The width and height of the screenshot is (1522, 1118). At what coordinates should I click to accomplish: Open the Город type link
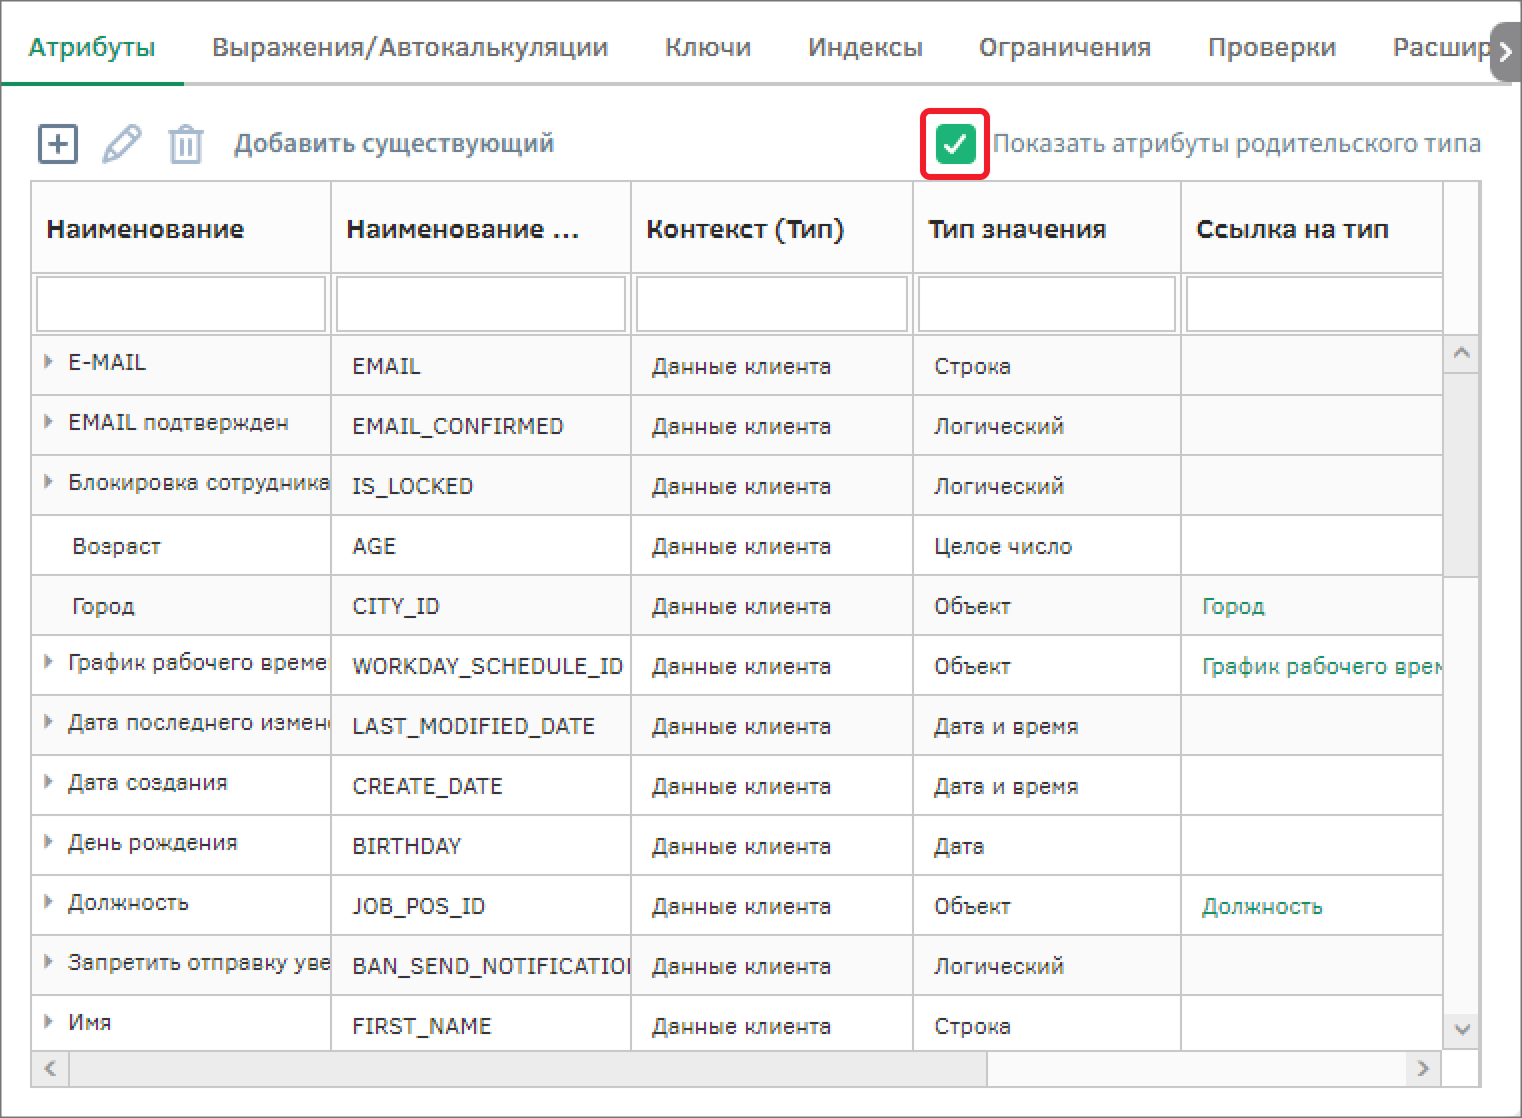coord(1232,606)
